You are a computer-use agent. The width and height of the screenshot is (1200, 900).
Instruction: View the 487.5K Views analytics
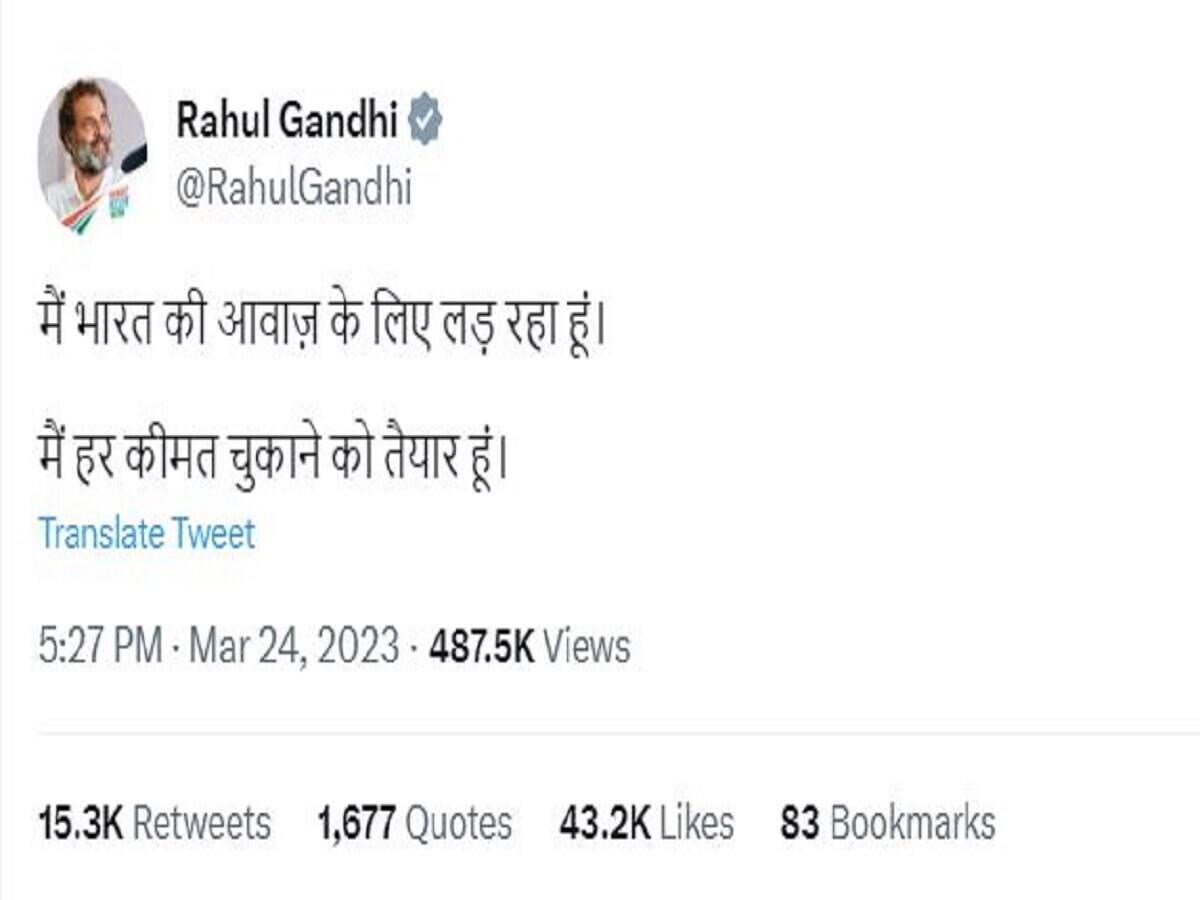[x=529, y=647]
